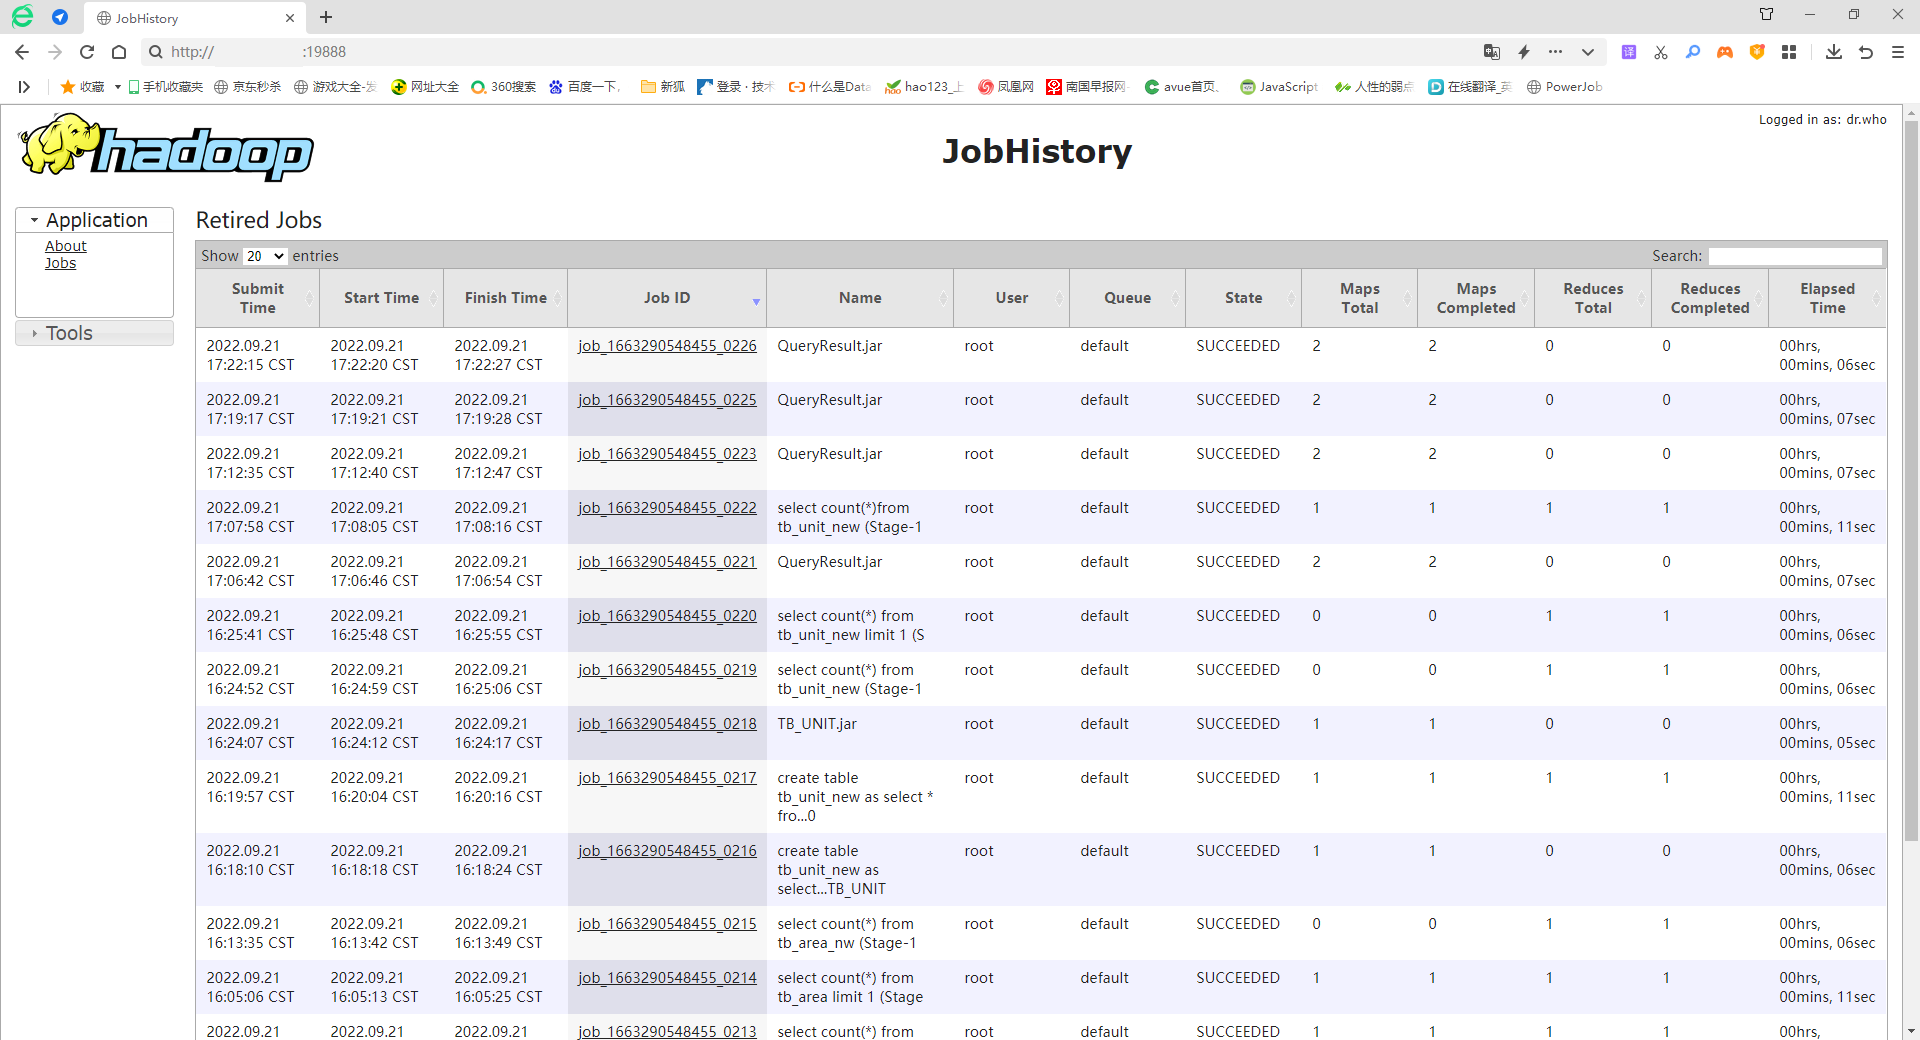Open the Jobs link in sidebar
The image size is (1920, 1040).
pos(60,263)
